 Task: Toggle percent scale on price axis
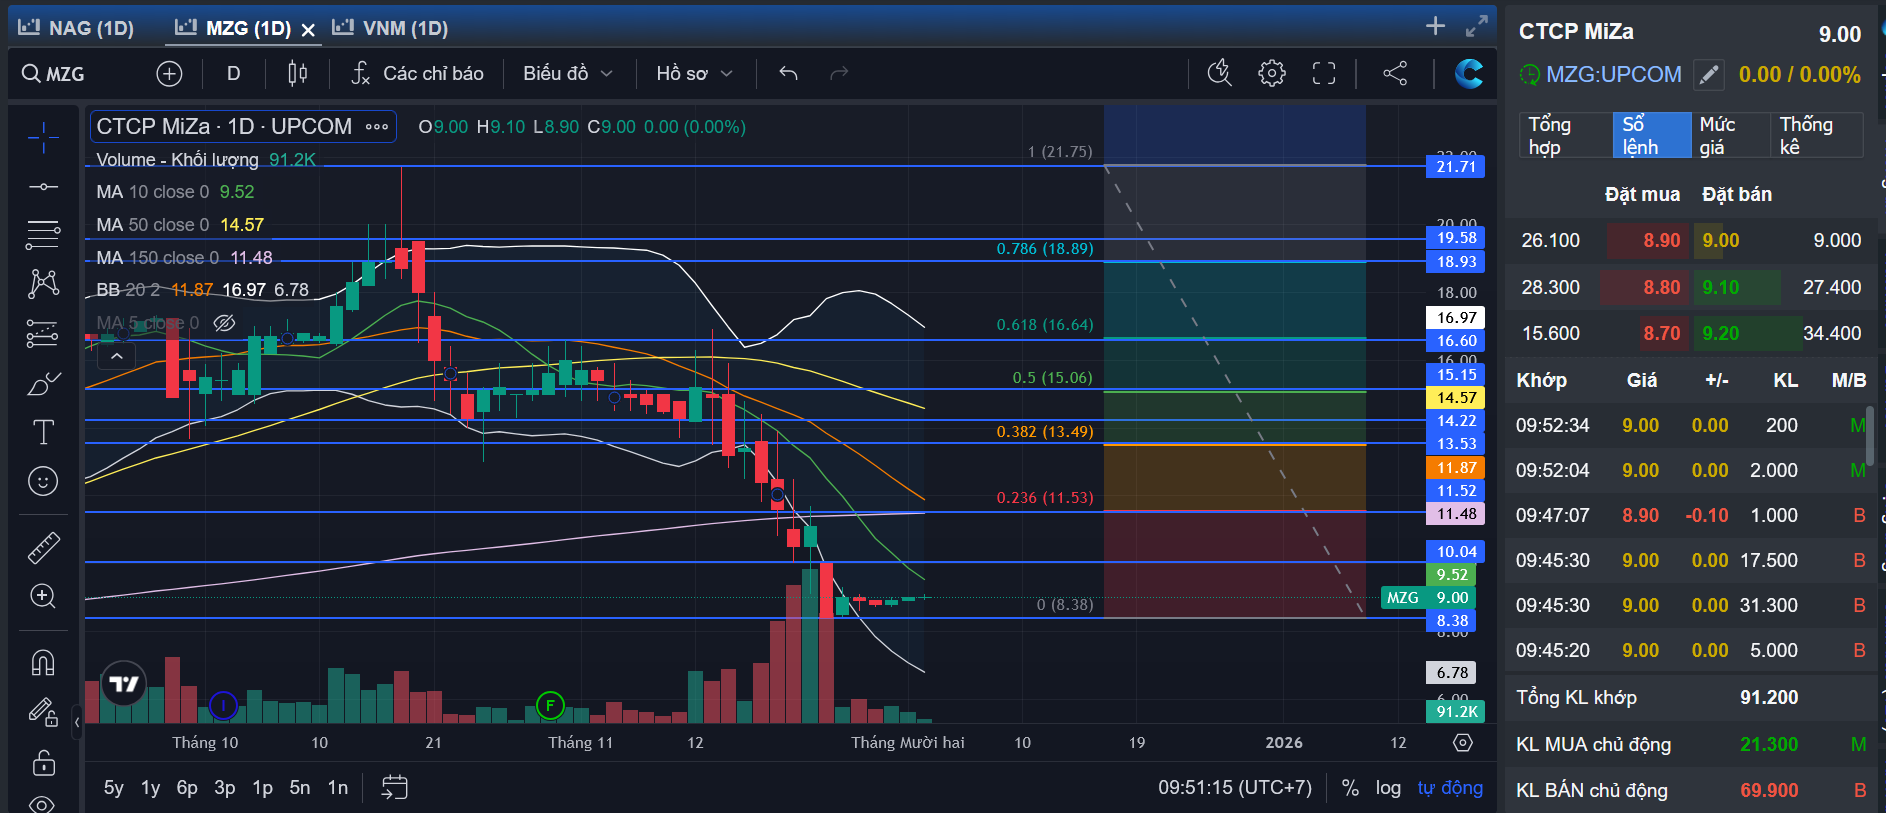pyautogui.click(x=1350, y=788)
